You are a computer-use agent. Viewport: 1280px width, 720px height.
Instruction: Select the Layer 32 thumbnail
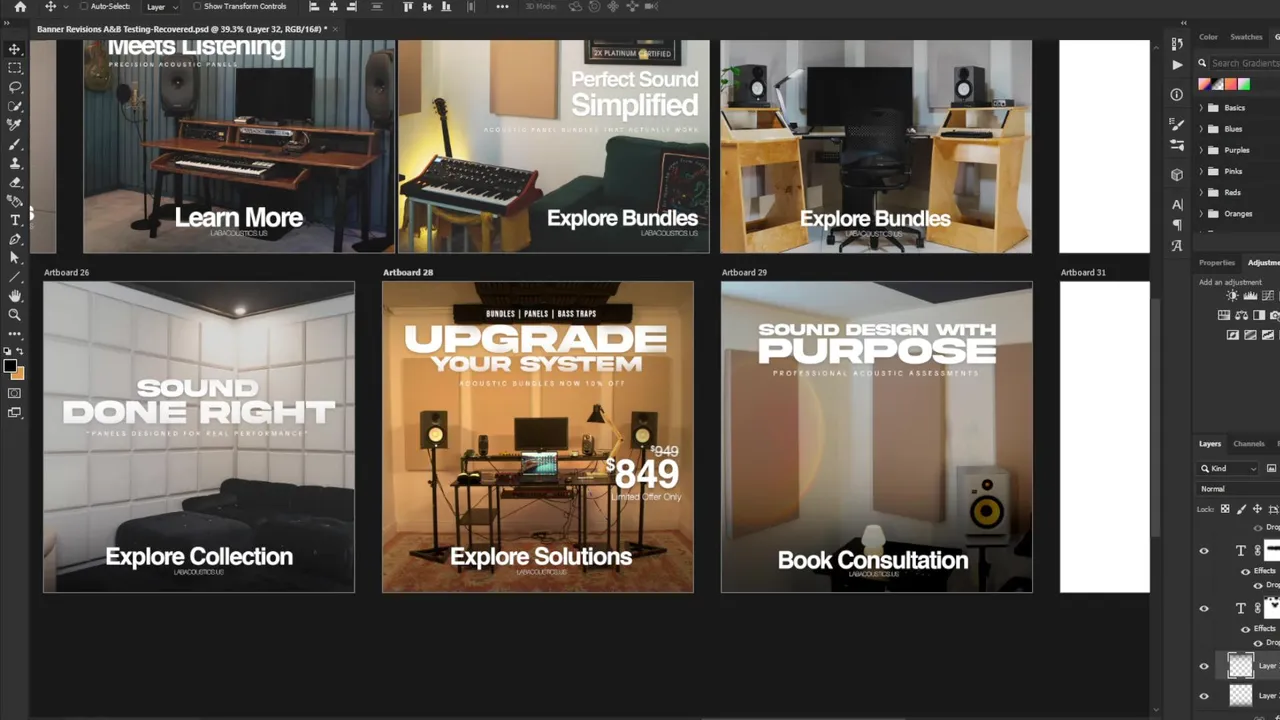(x=1240, y=666)
